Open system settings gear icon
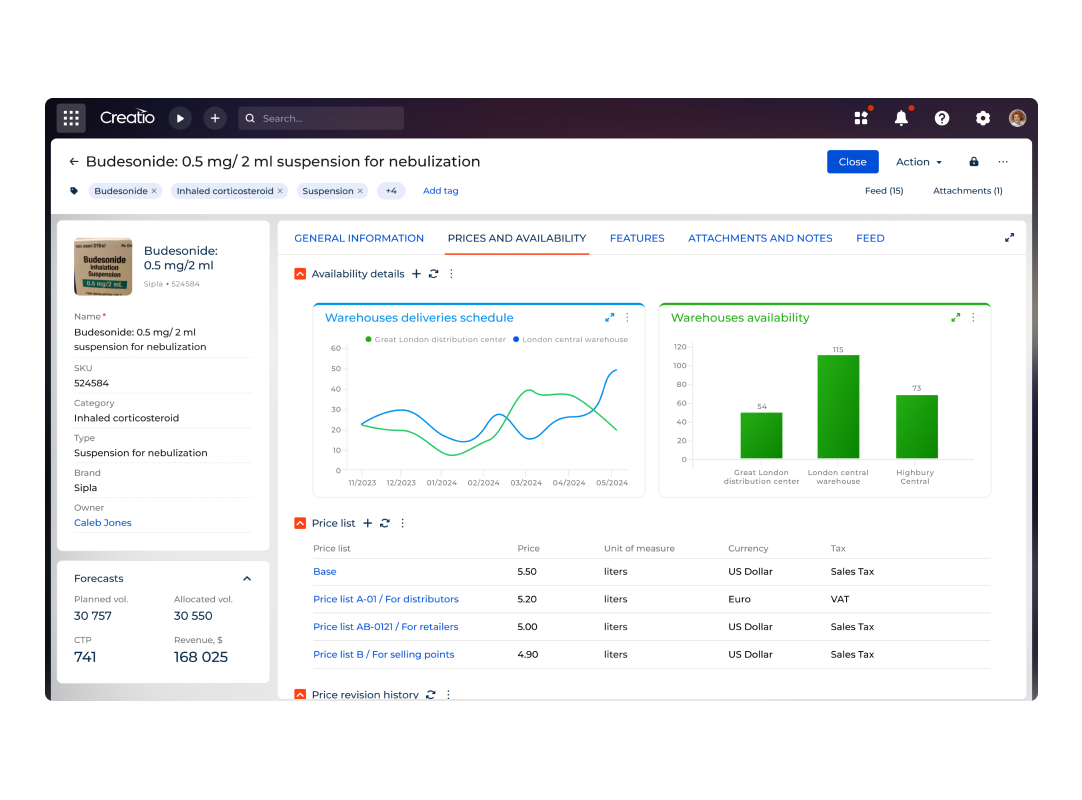The height and width of the screenshot is (800, 1082). (x=983, y=118)
